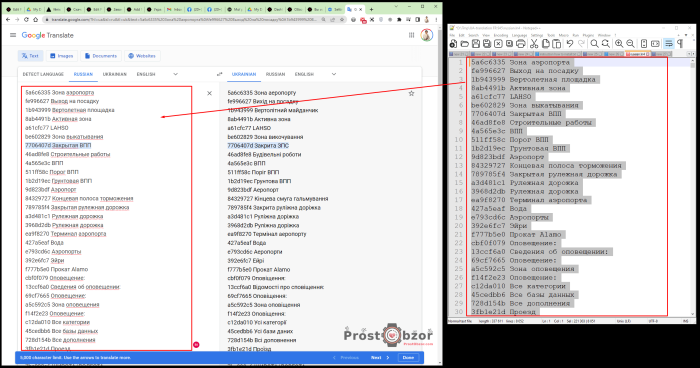Viewport: 700px width, 368px height.
Task: Clear the source text with the X
Action: point(209,93)
